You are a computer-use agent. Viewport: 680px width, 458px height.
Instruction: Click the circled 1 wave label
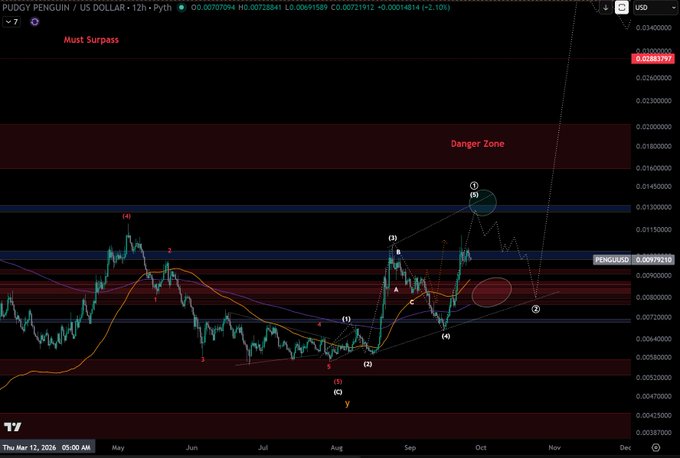474,186
